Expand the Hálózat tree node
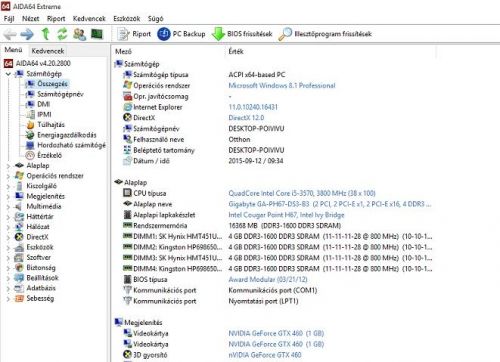This screenshot has width=500, height=362. (8, 227)
